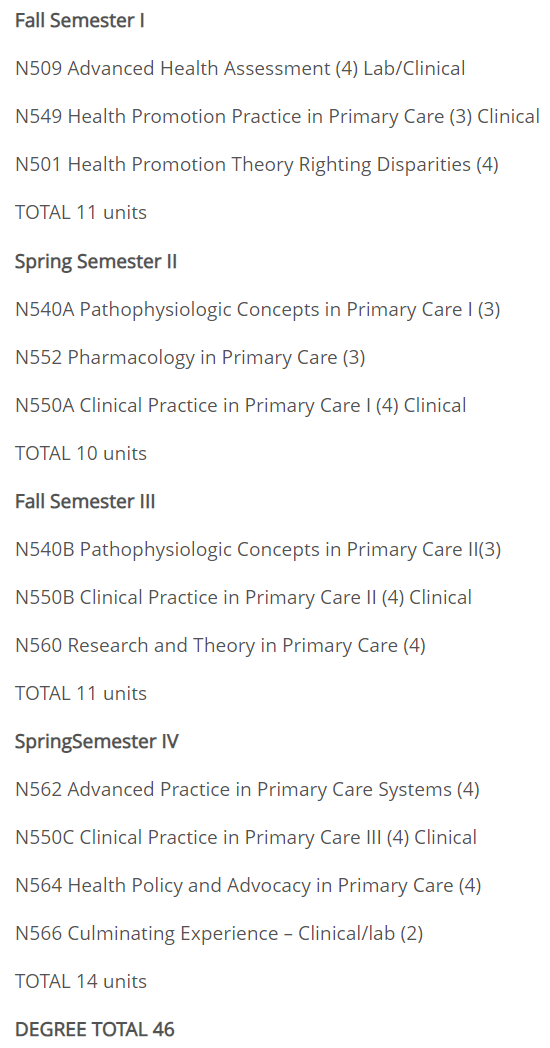Click N550B Clinical Practice II line

pyautogui.click(x=243, y=598)
